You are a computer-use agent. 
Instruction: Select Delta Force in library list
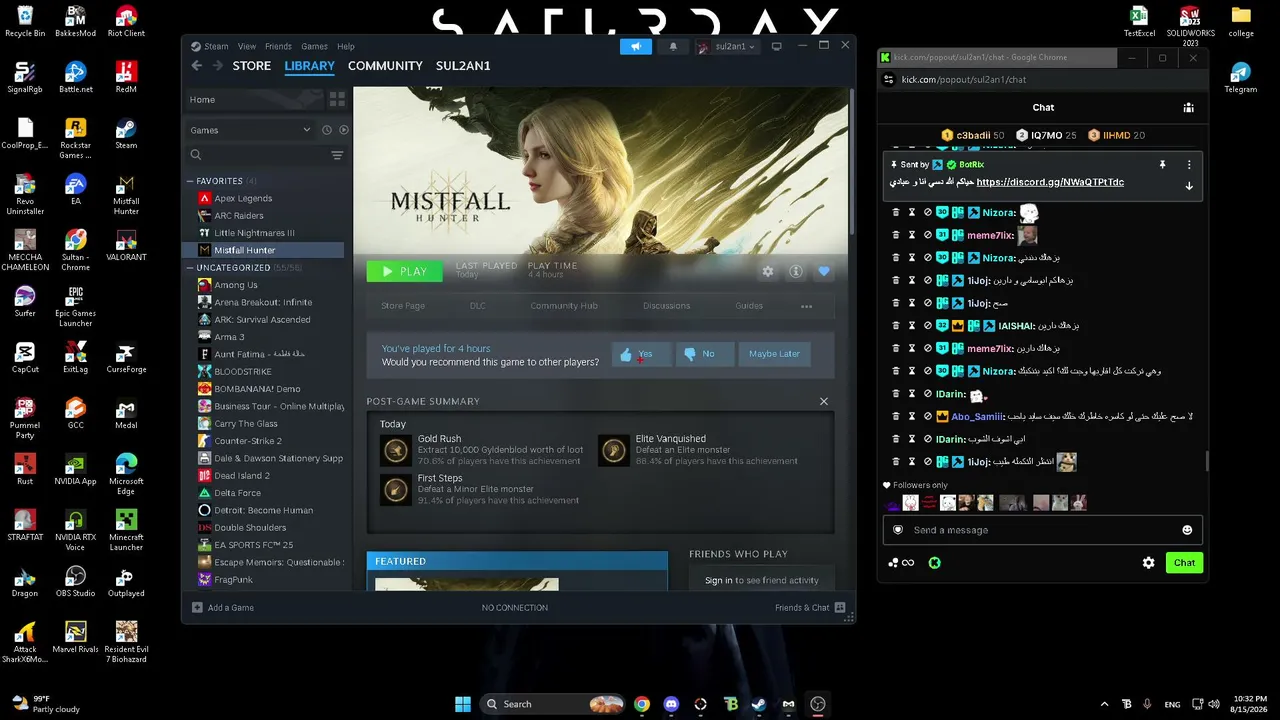237,493
